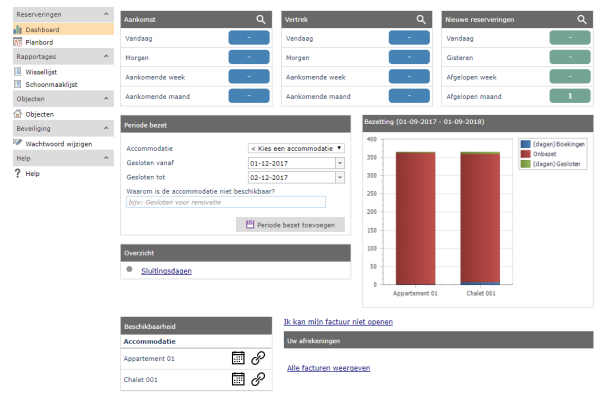This screenshot has height=407, width=607.
Task: Click the link icon for Appartement 01
Action: (x=258, y=358)
